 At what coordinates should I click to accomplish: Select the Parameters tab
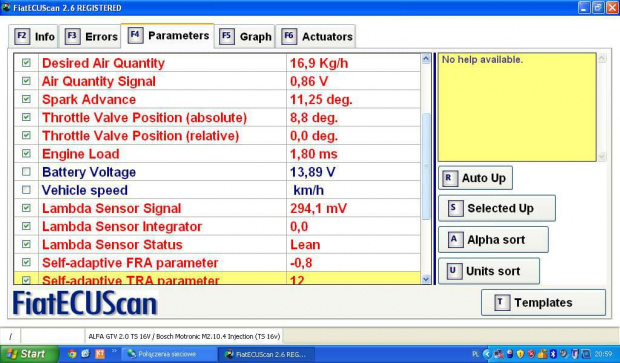tap(168, 36)
